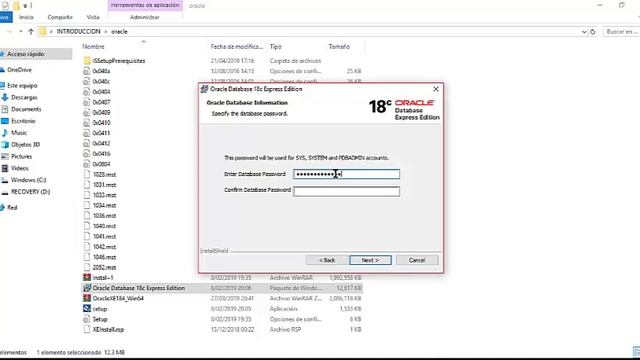
Task: Select the 0x040c file icon
Action: (87, 82)
